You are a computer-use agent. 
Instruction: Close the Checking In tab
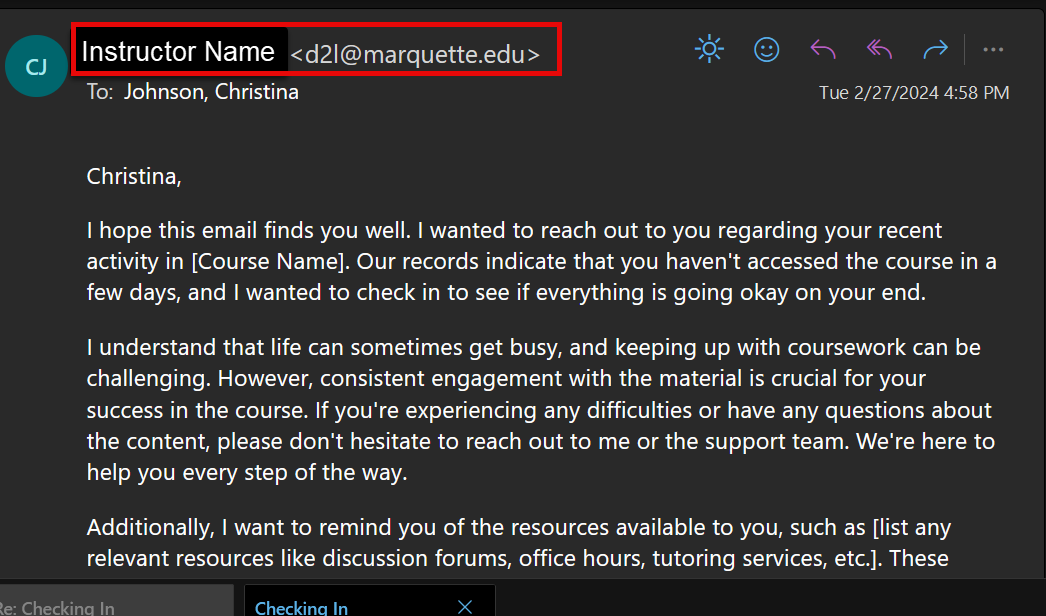(x=465, y=606)
